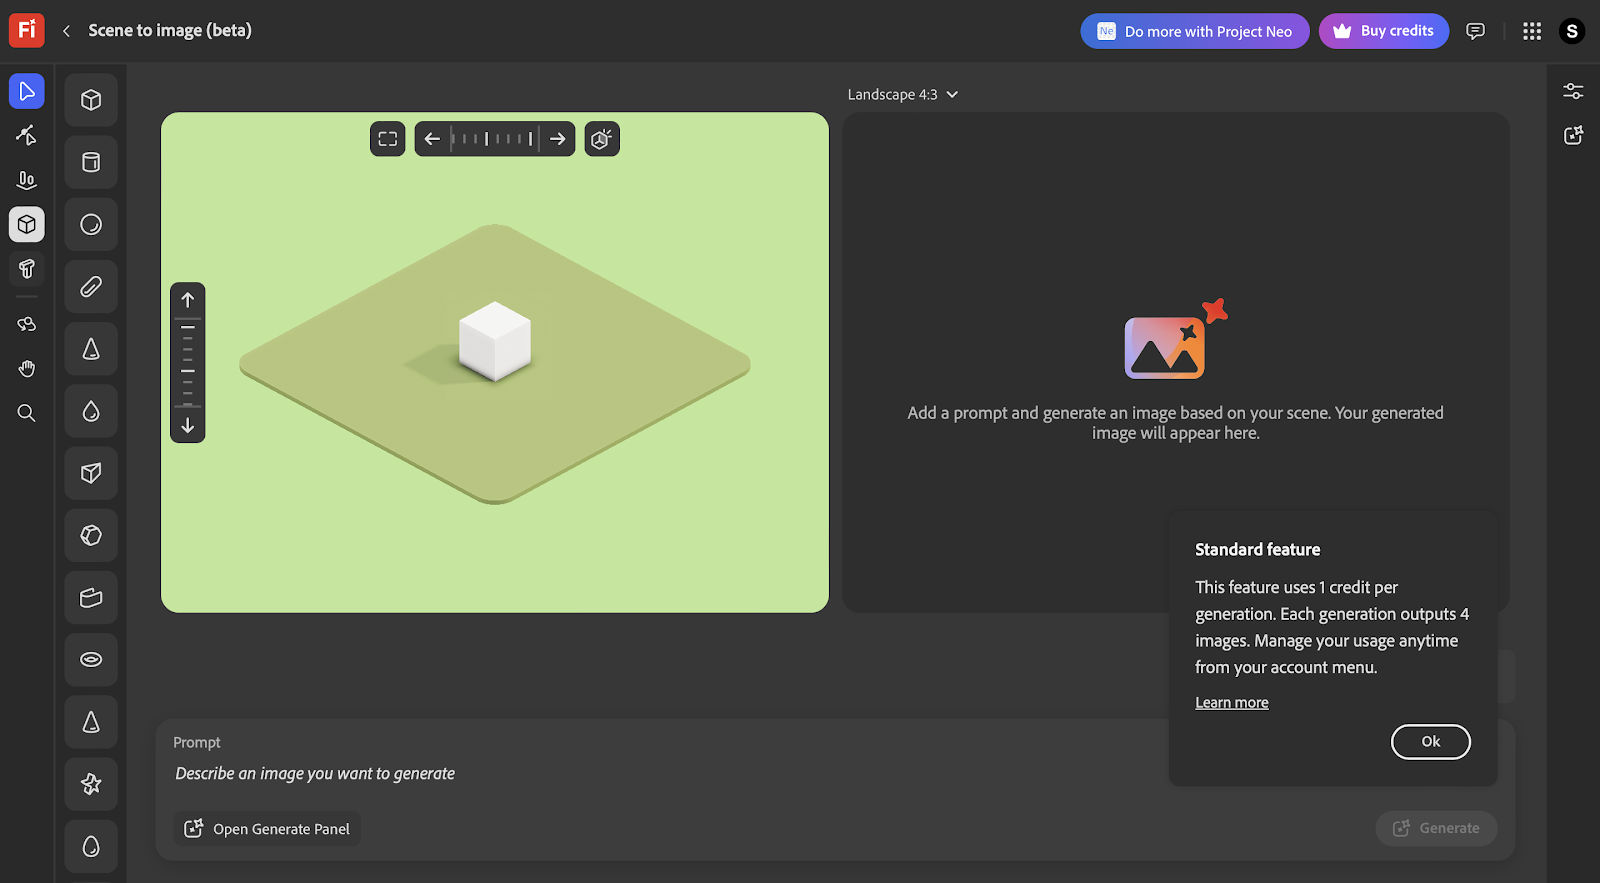
Task: Click the Generate button
Action: [x=1436, y=828]
